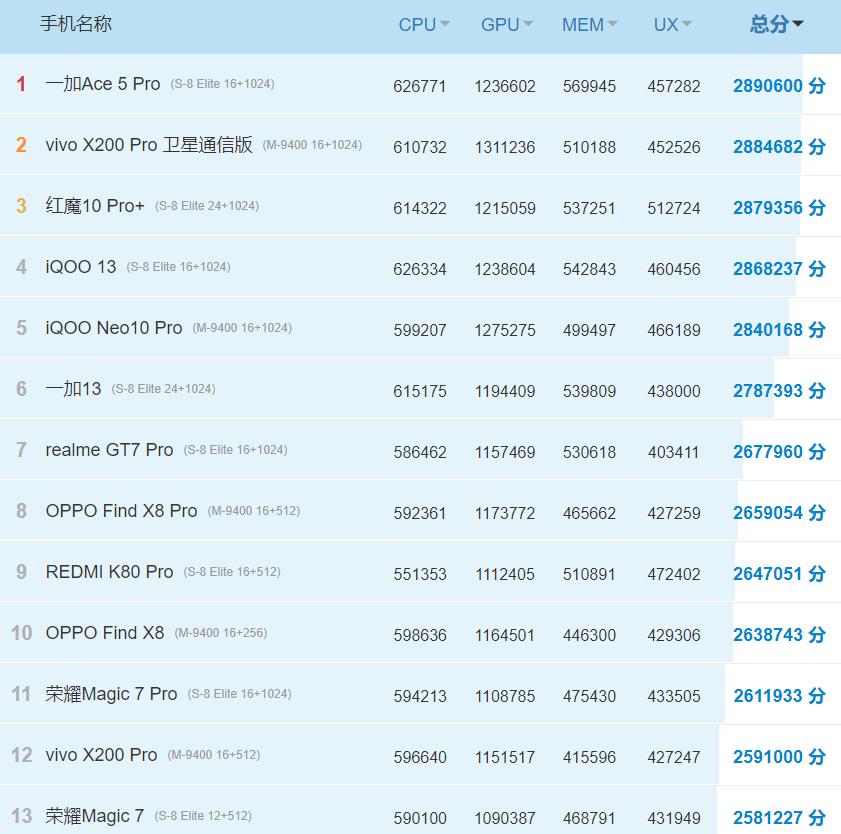Sort by UX score column
841x834 pixels.
[672, 25]
